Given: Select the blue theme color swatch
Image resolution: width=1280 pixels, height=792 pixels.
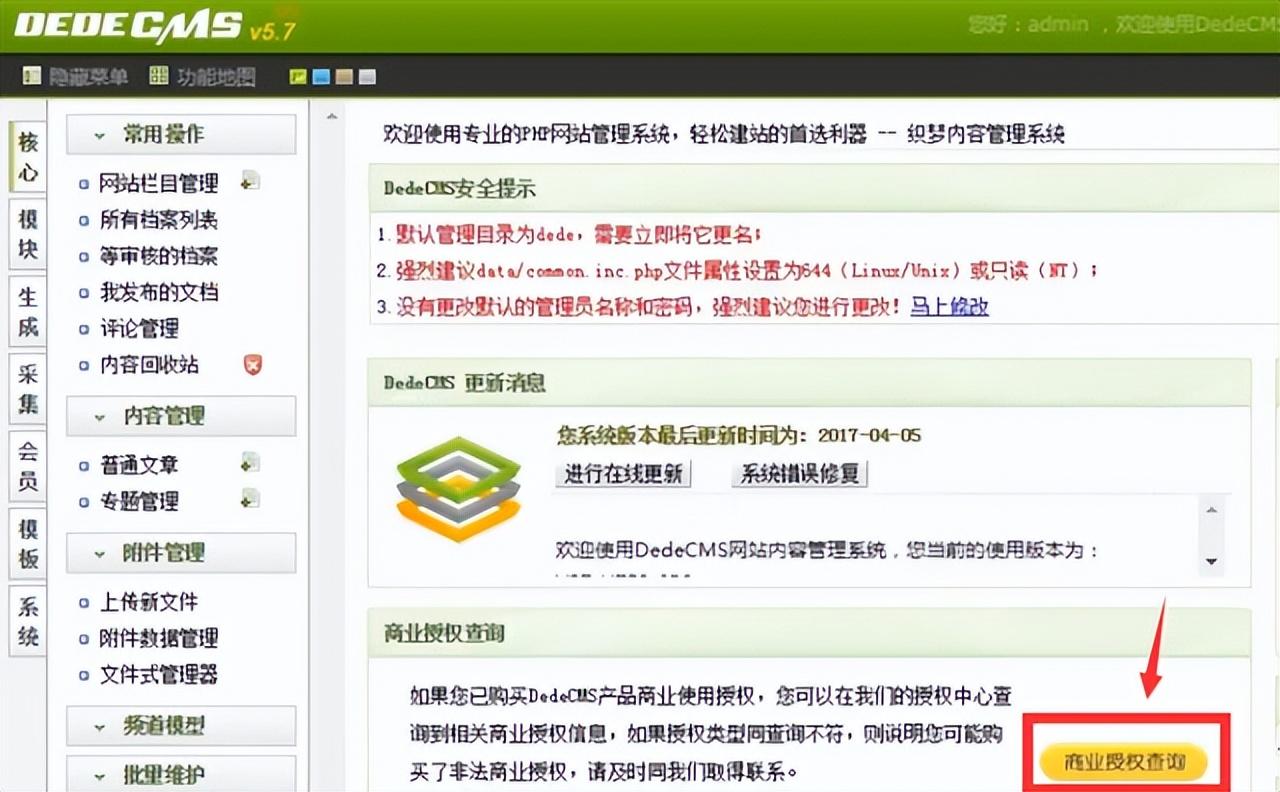Looking at the screenshot, I should [x=321, y=76].
